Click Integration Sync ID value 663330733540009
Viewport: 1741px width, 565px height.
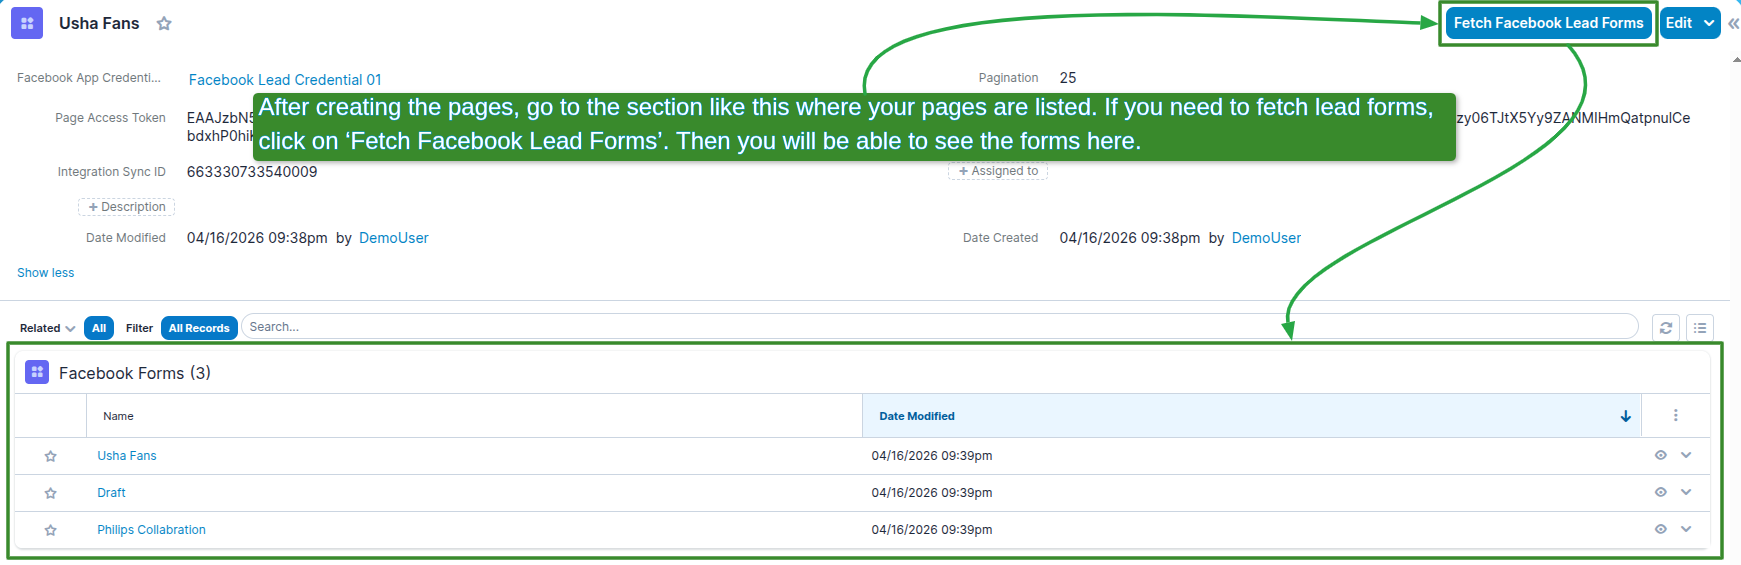pyautogui.click(x=252, y=172)
